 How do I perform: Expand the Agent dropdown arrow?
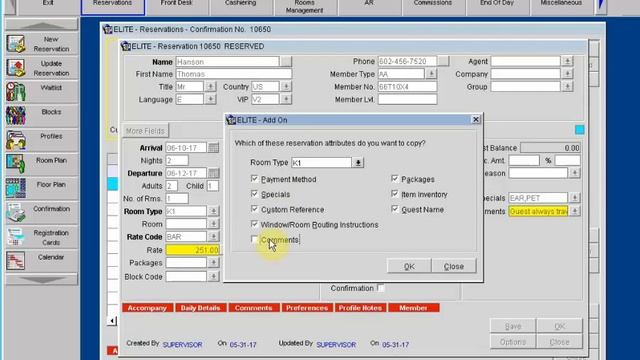point(567,61)
